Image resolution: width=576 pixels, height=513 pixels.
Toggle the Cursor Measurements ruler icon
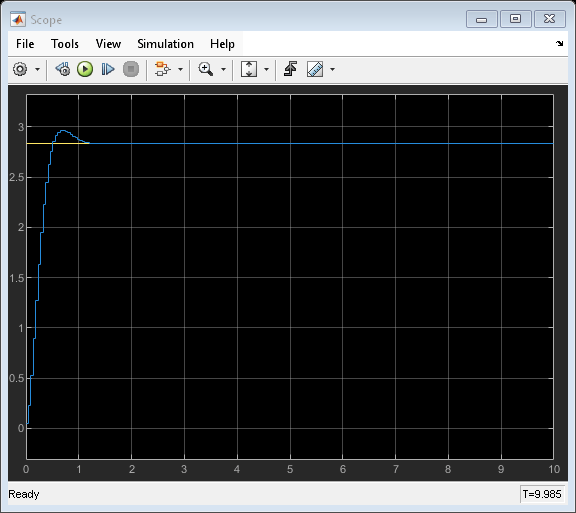(315, 69)
